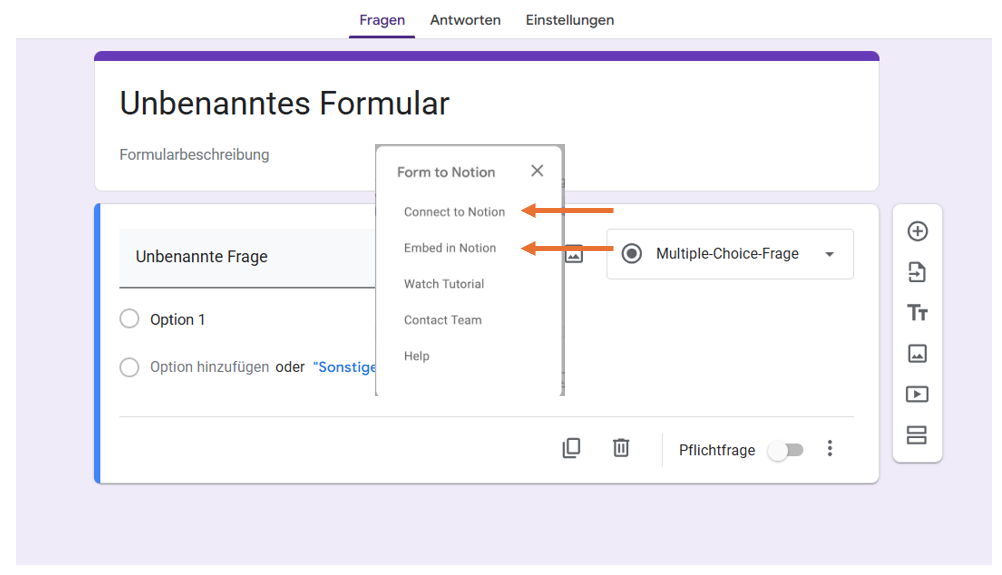This screenshot has height=575, width=1002.
Task: Click the Watch Tutorial link
Action: 444,284
